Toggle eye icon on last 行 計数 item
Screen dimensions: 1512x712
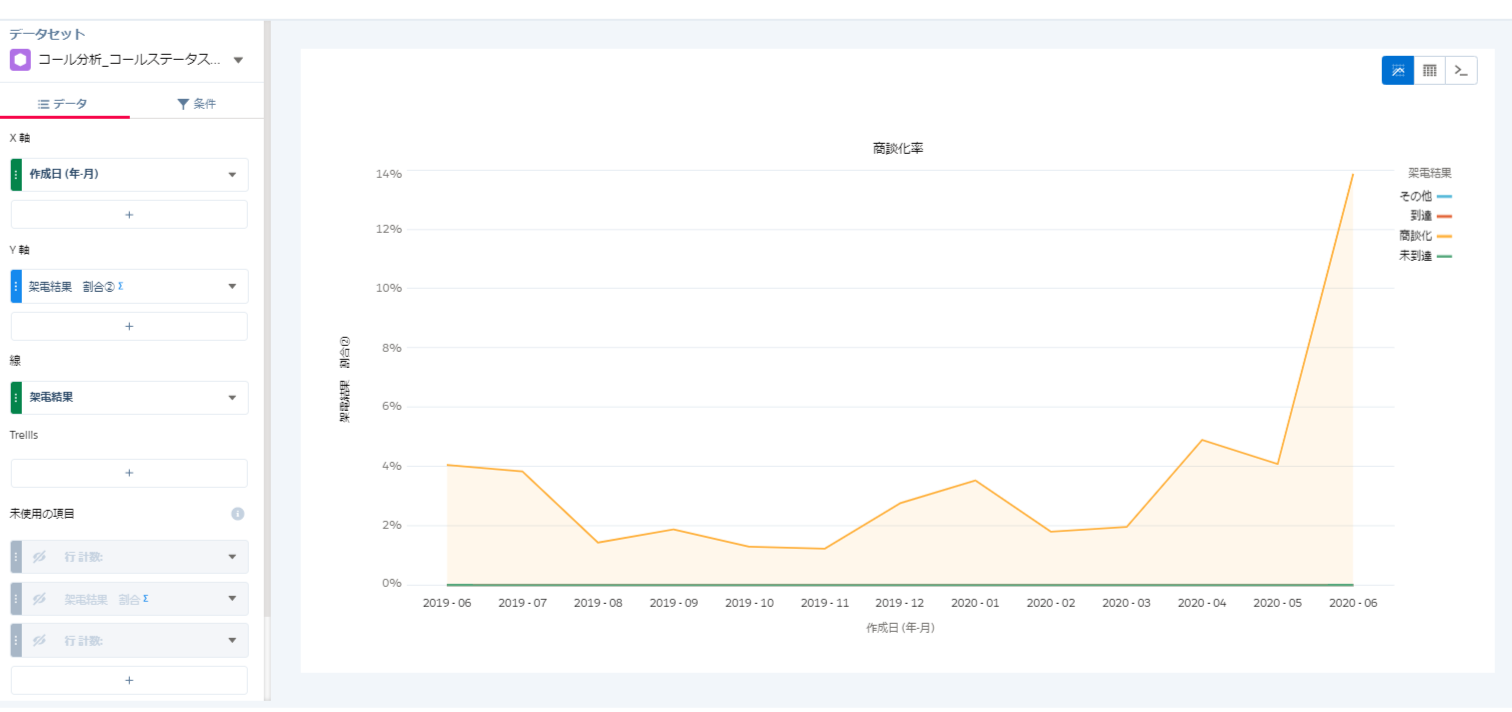[x=40, y=640]
